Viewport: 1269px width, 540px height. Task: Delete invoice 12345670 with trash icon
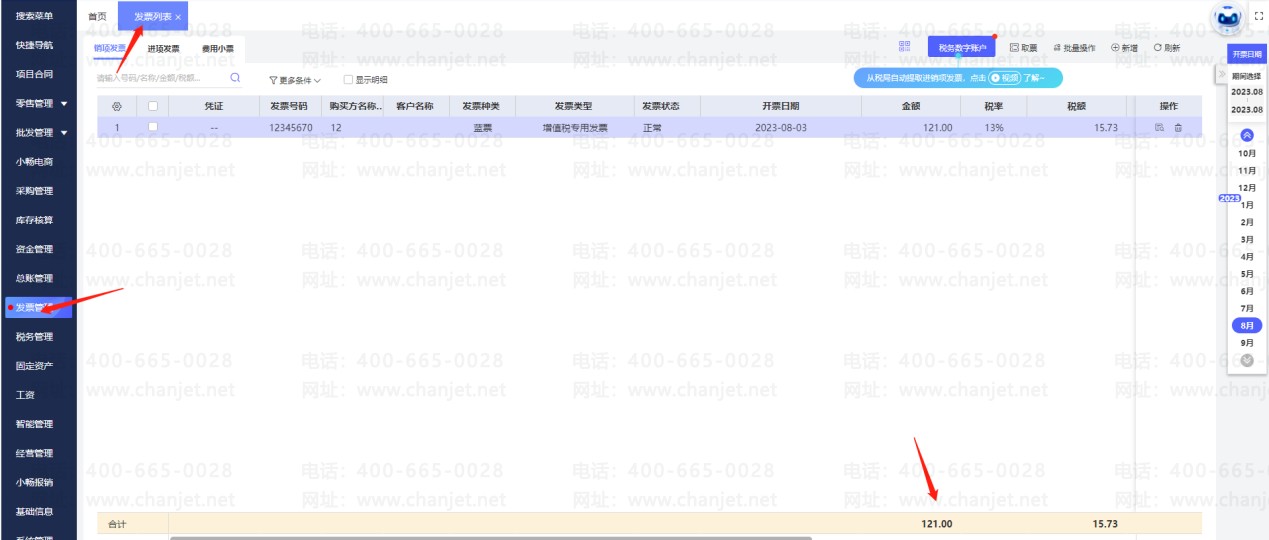click(x=1178, y=128)
